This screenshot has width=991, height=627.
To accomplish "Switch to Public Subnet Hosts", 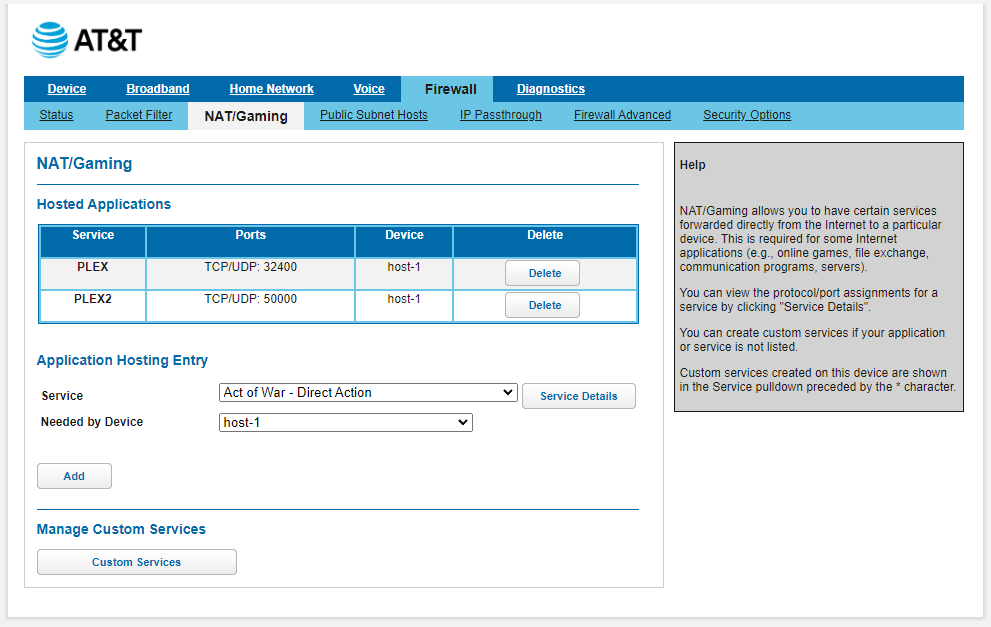I will click(373, 115).
